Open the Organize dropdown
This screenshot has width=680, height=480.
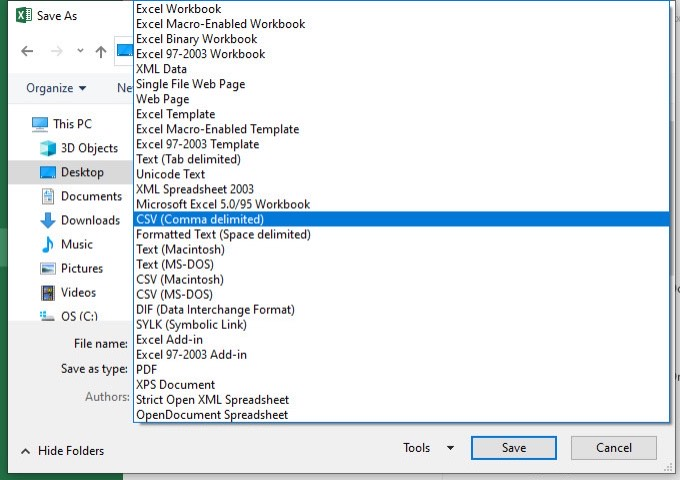coord(56,88)
